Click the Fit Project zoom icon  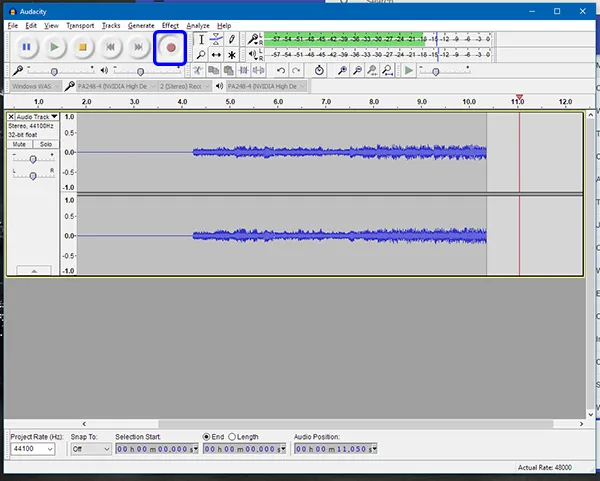click(x=388, y=70)
